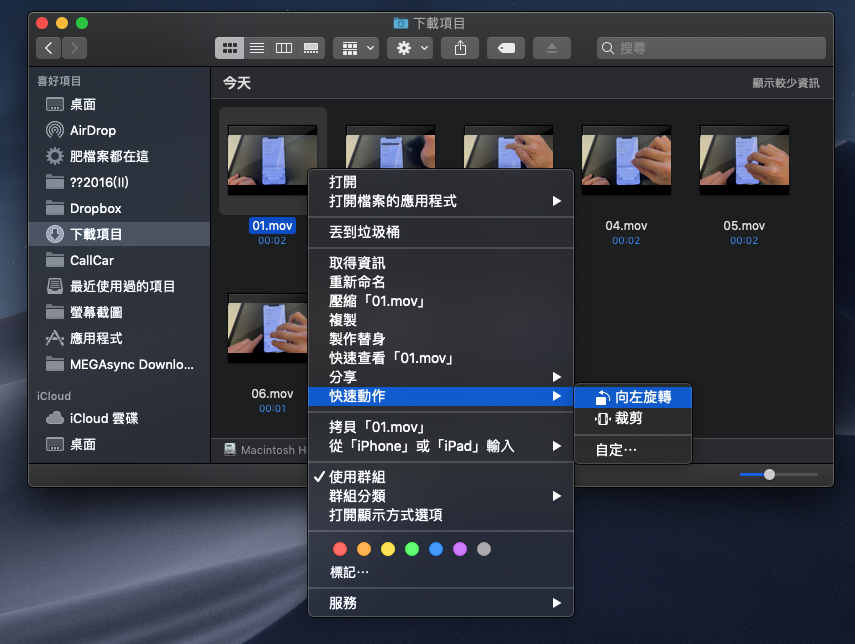Choose 重新命名 in context menu

[441, 282]
